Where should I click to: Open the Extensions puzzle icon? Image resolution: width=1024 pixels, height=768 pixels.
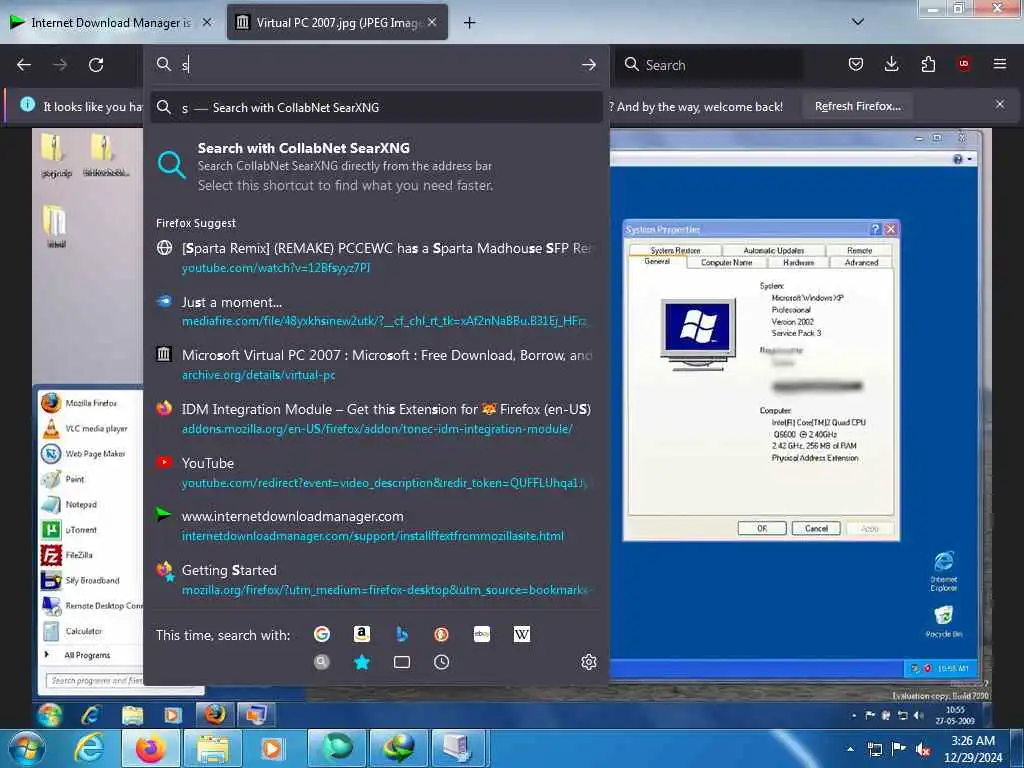(x=928, y=64)
